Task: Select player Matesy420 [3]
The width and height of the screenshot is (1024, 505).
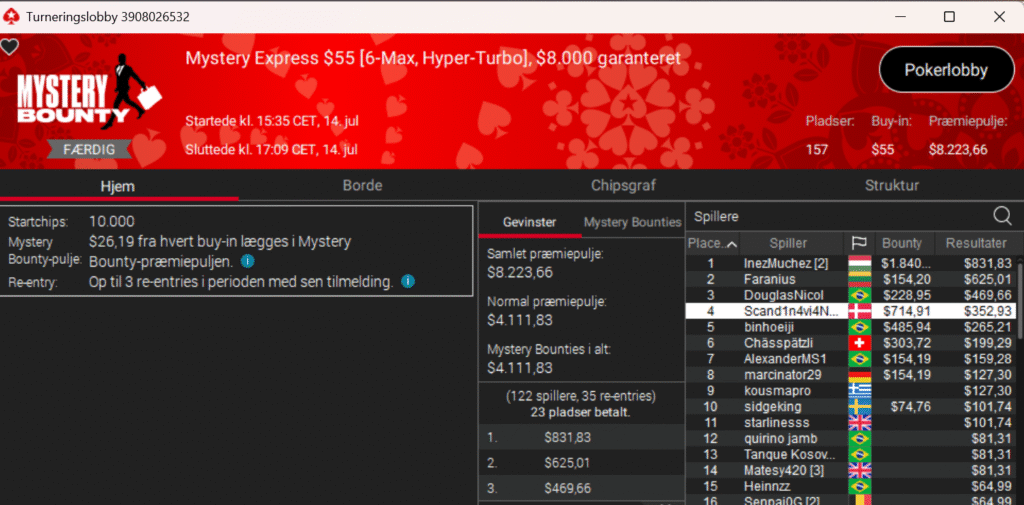Action: tap(850, 470)
